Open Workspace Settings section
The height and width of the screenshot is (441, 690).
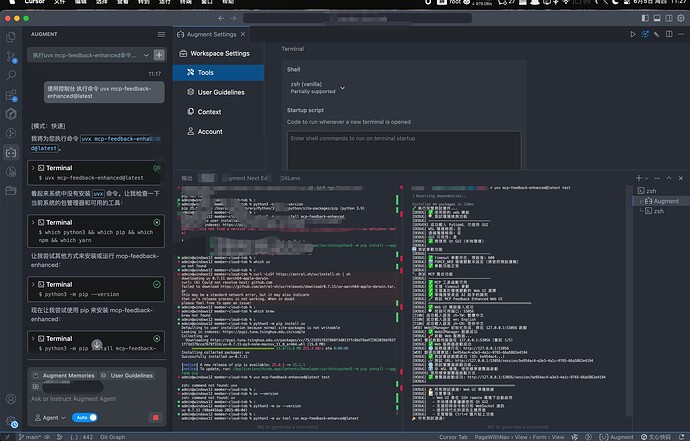215,53
